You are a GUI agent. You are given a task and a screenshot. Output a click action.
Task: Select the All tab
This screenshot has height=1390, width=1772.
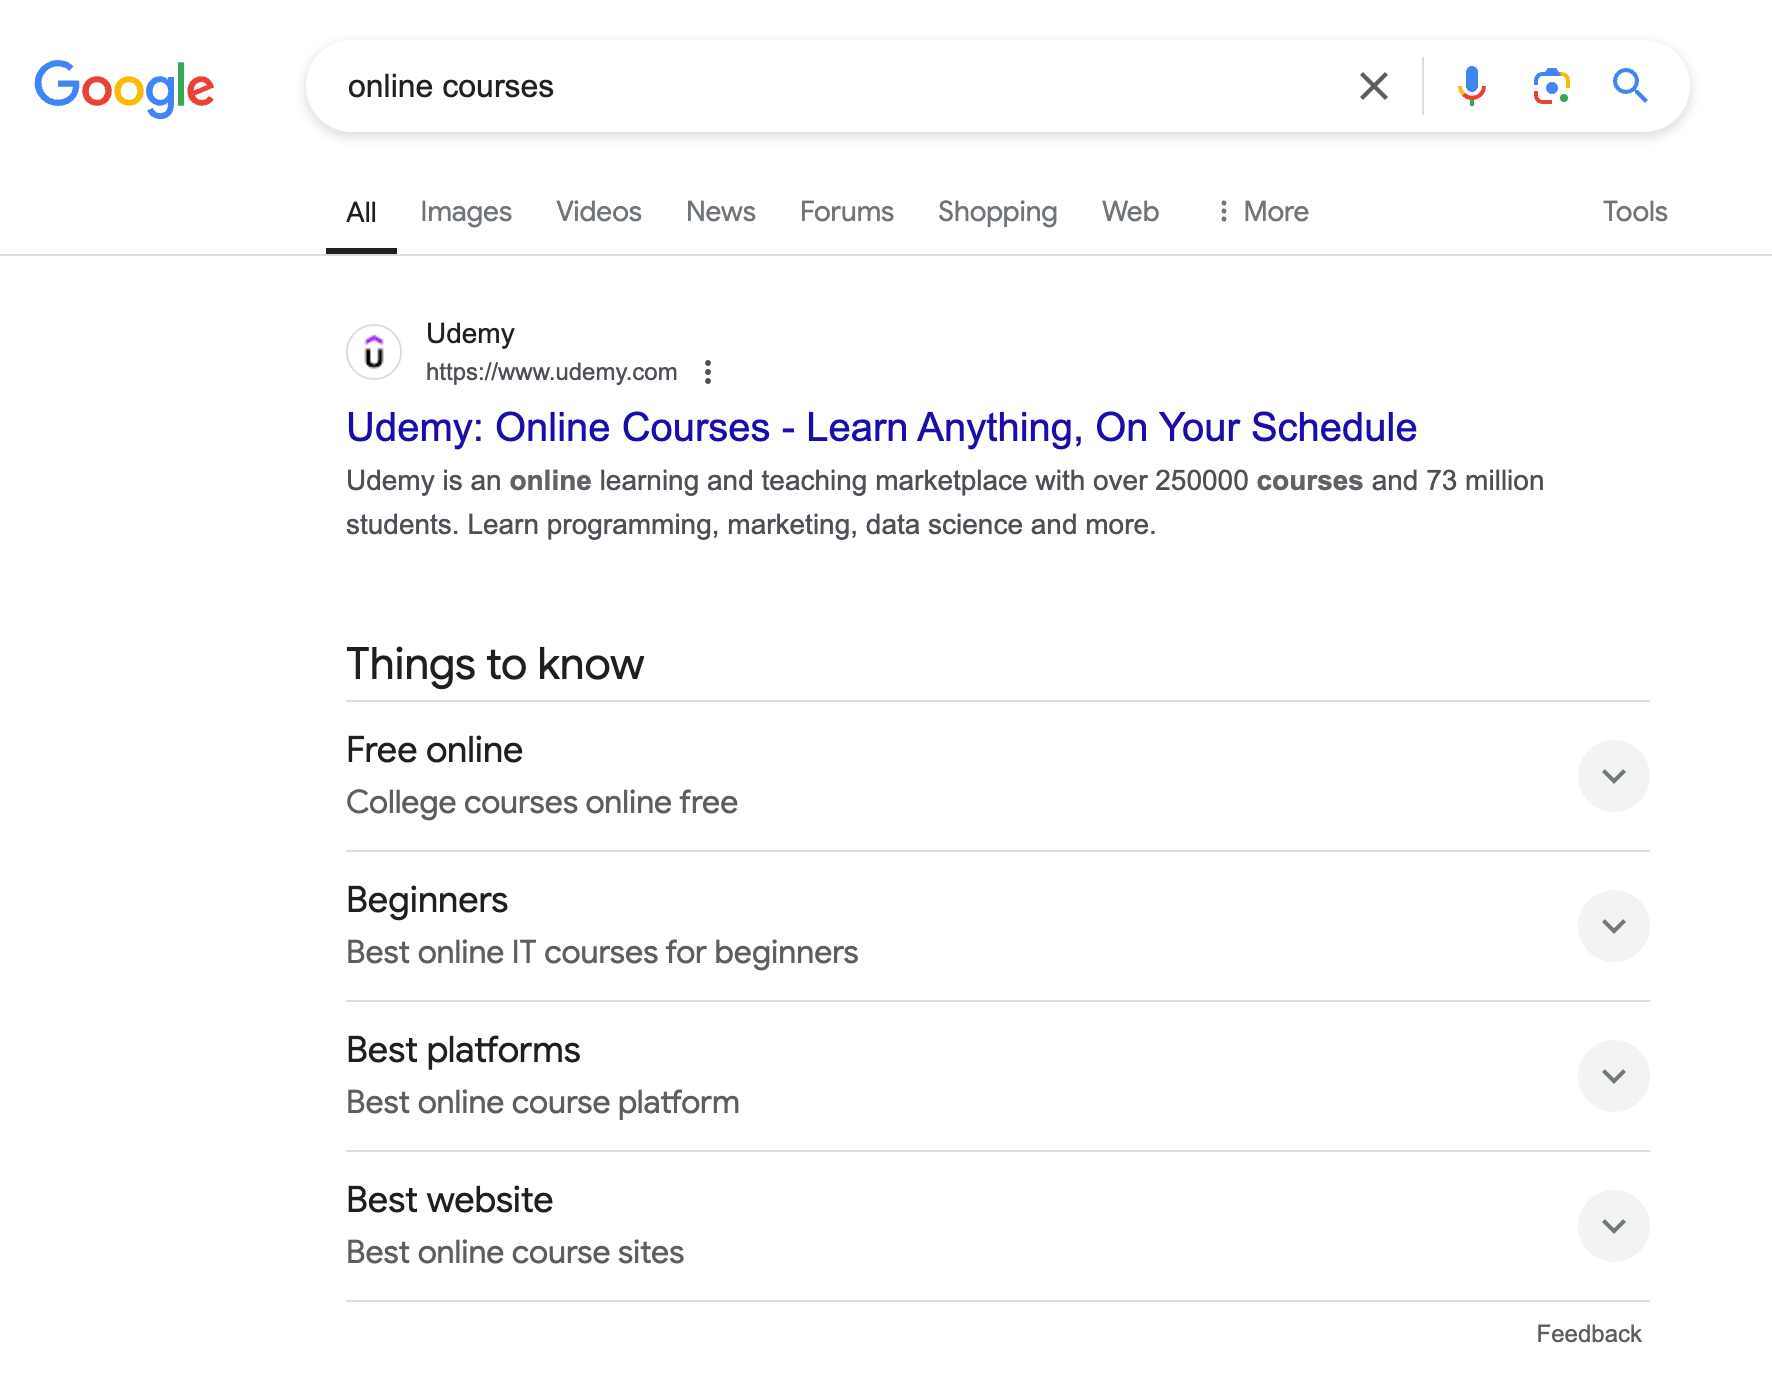coord(361,212)
